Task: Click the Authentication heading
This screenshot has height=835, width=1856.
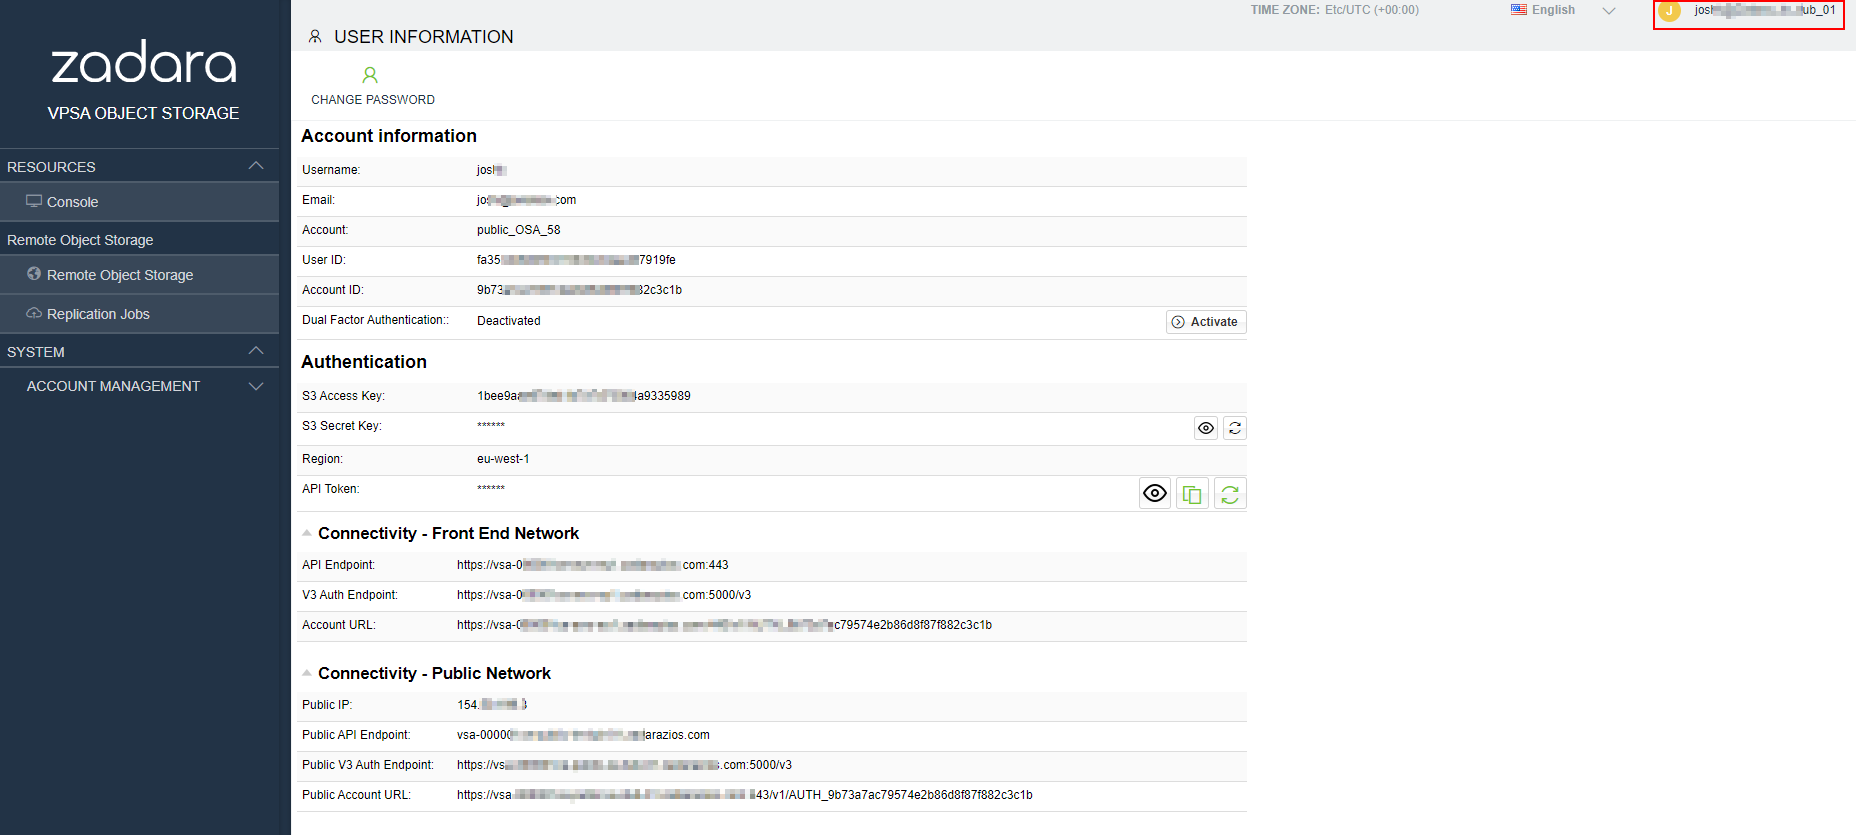Action: (364, 362)
